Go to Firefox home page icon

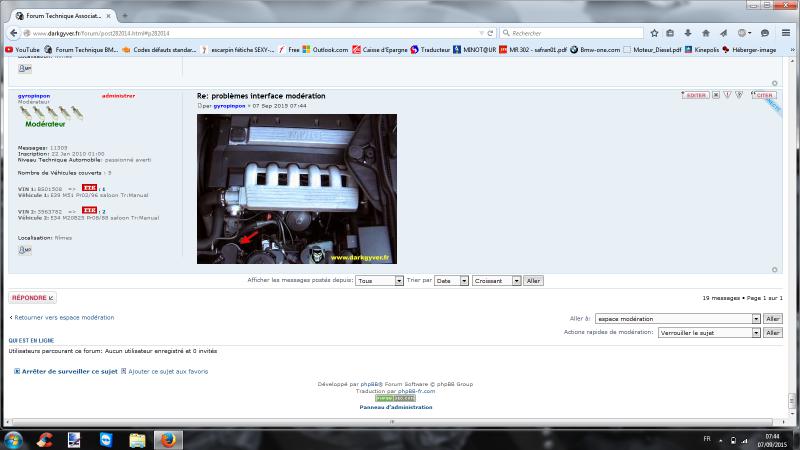tap(707, 33)
